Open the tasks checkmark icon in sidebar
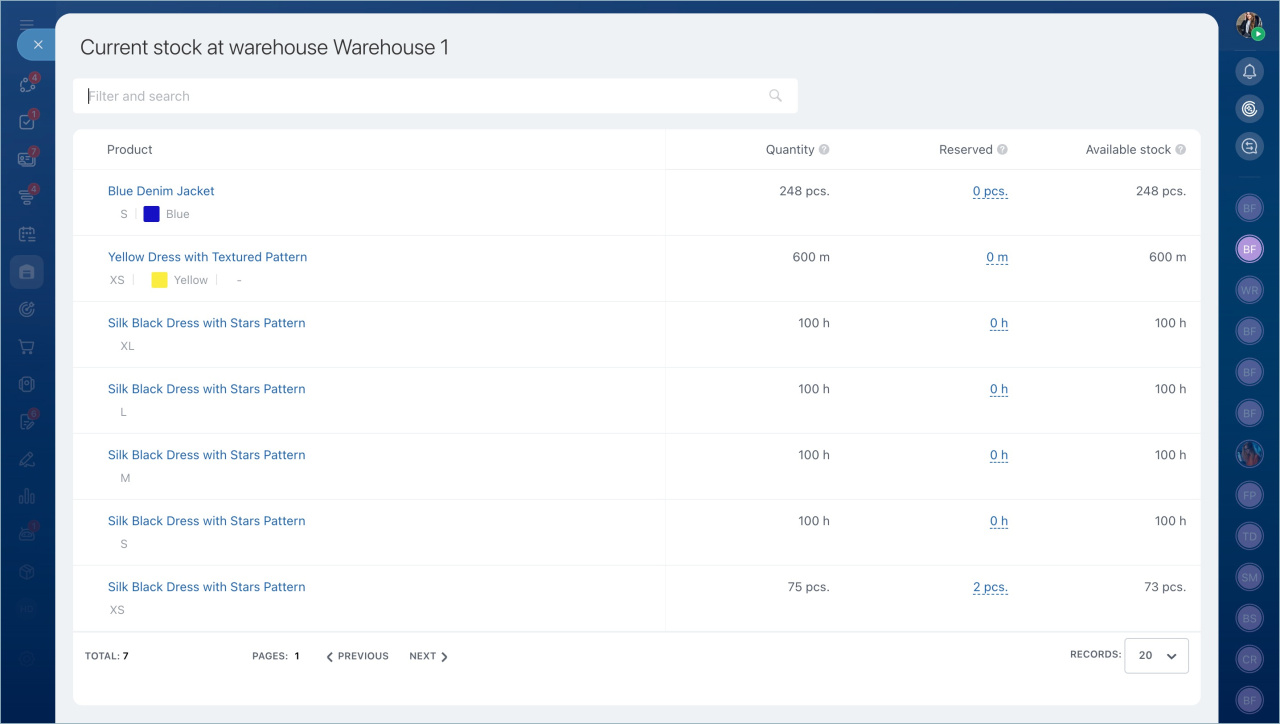This screenshot has width=1280, height=724. [27, 122]
